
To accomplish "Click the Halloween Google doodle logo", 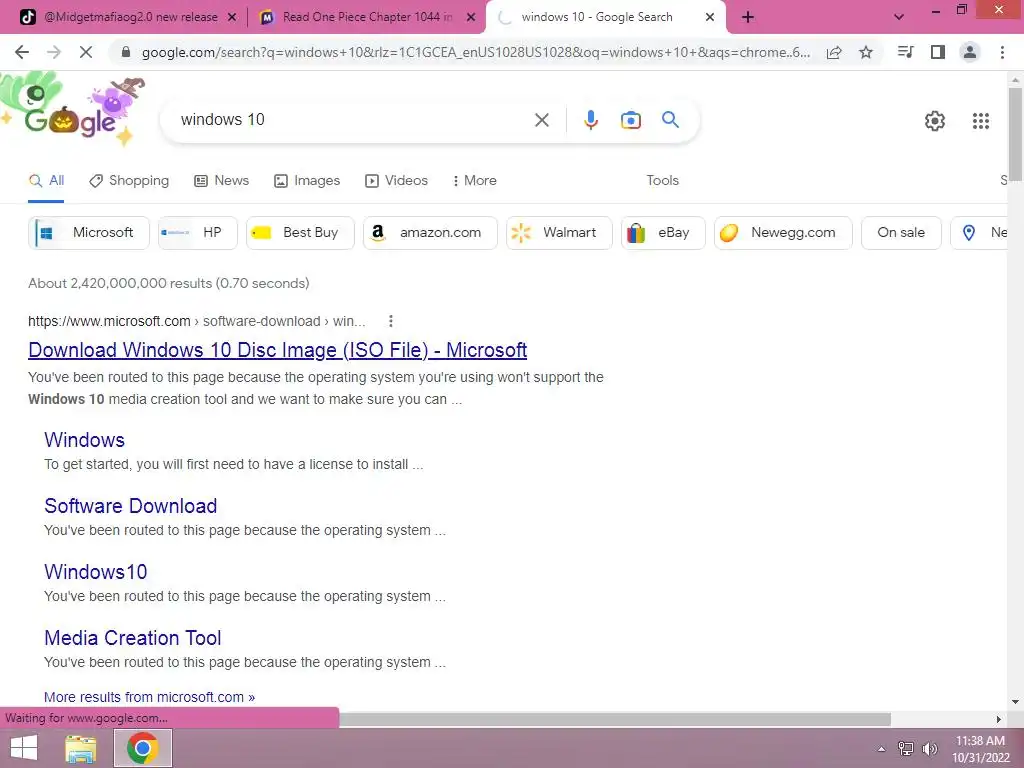I will (x=72, y=108).
